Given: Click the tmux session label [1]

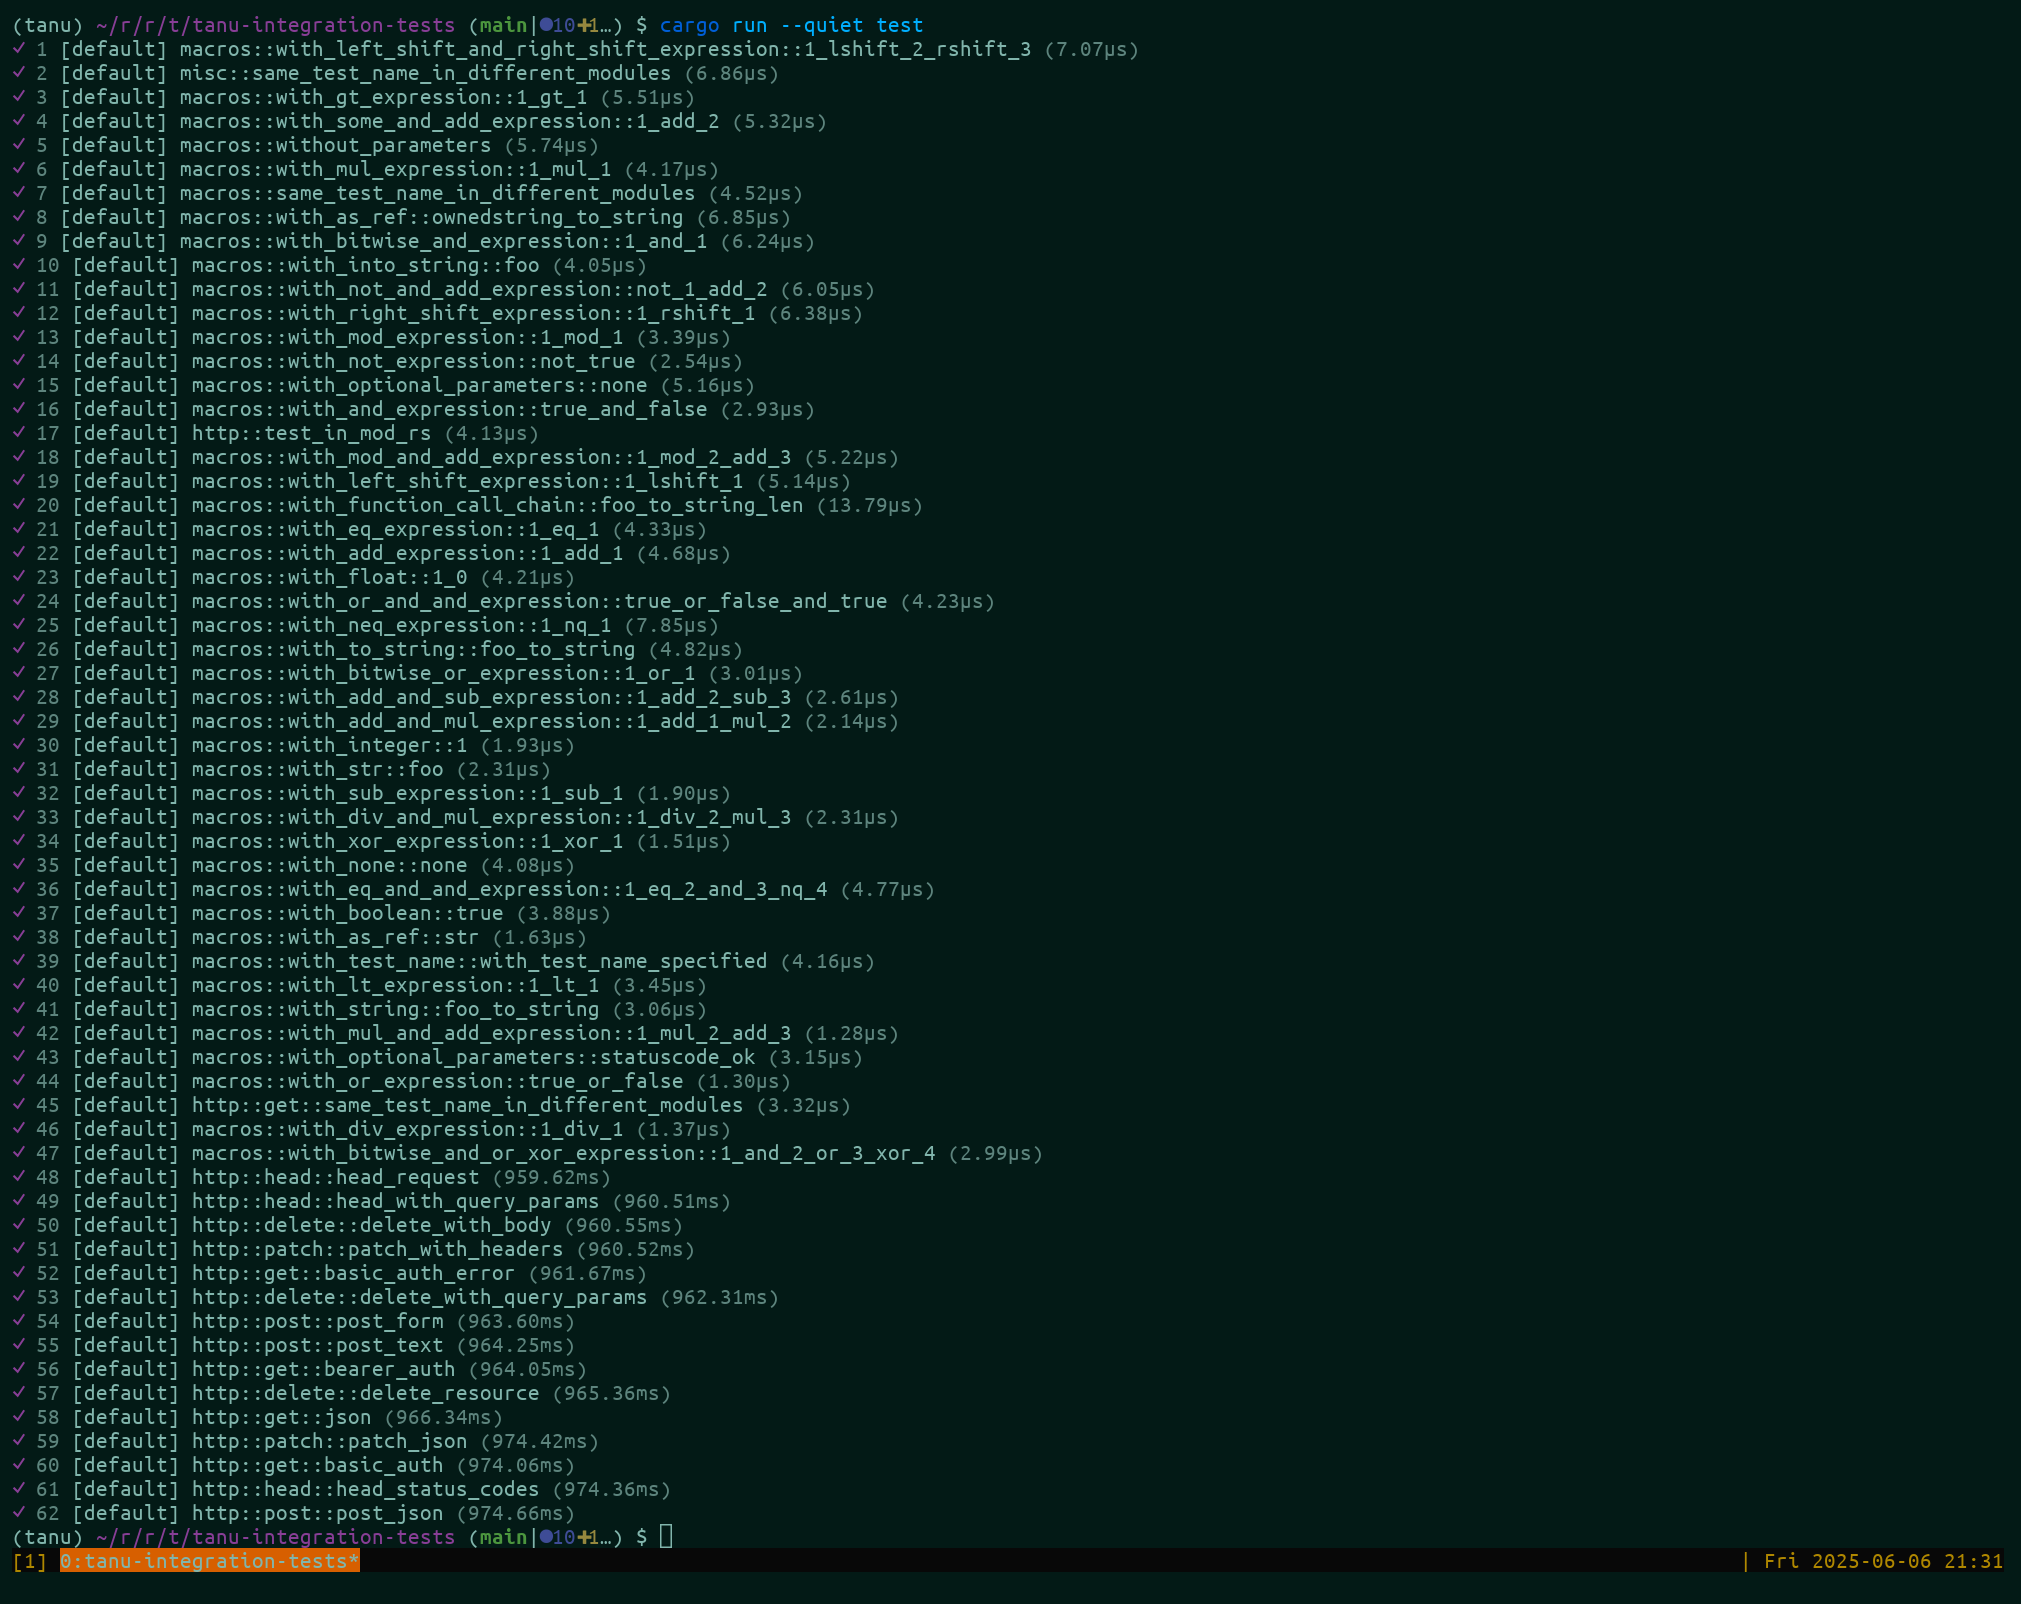Looking at the screenshot, I should click(x=30, y=1561).
